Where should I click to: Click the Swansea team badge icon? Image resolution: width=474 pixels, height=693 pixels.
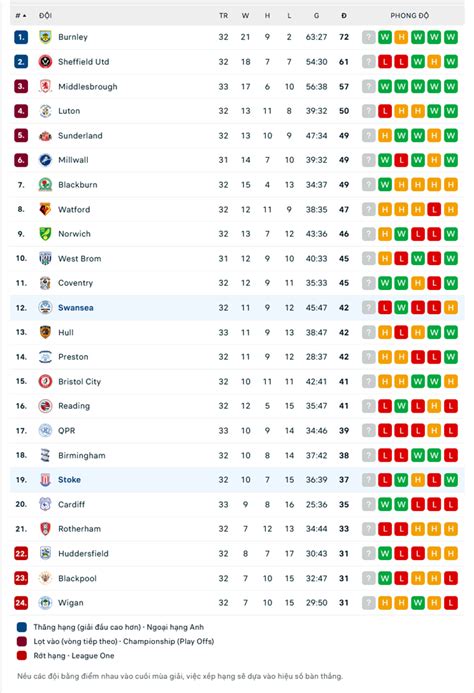45,308
